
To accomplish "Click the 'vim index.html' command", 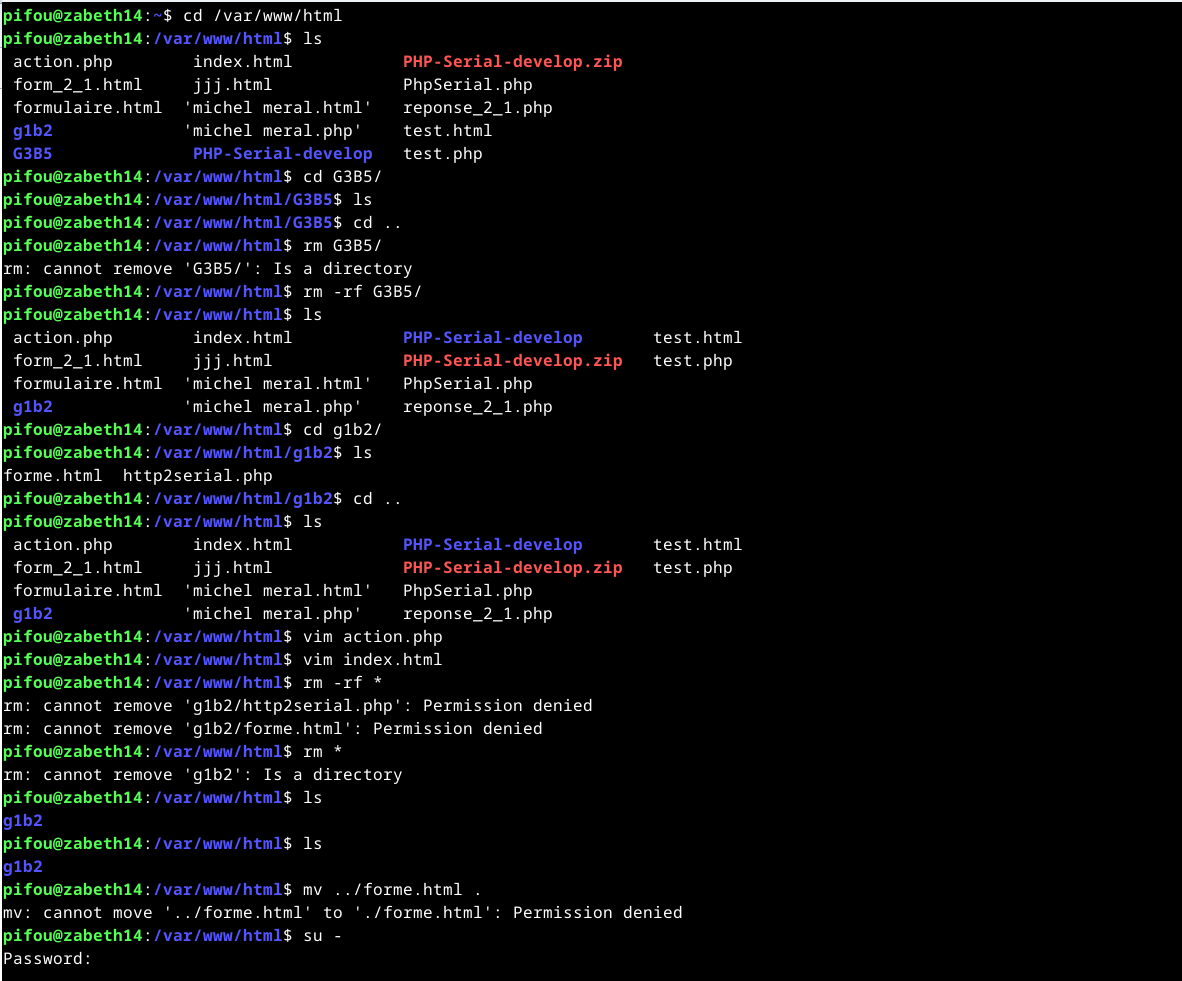I will click(372, 660).
